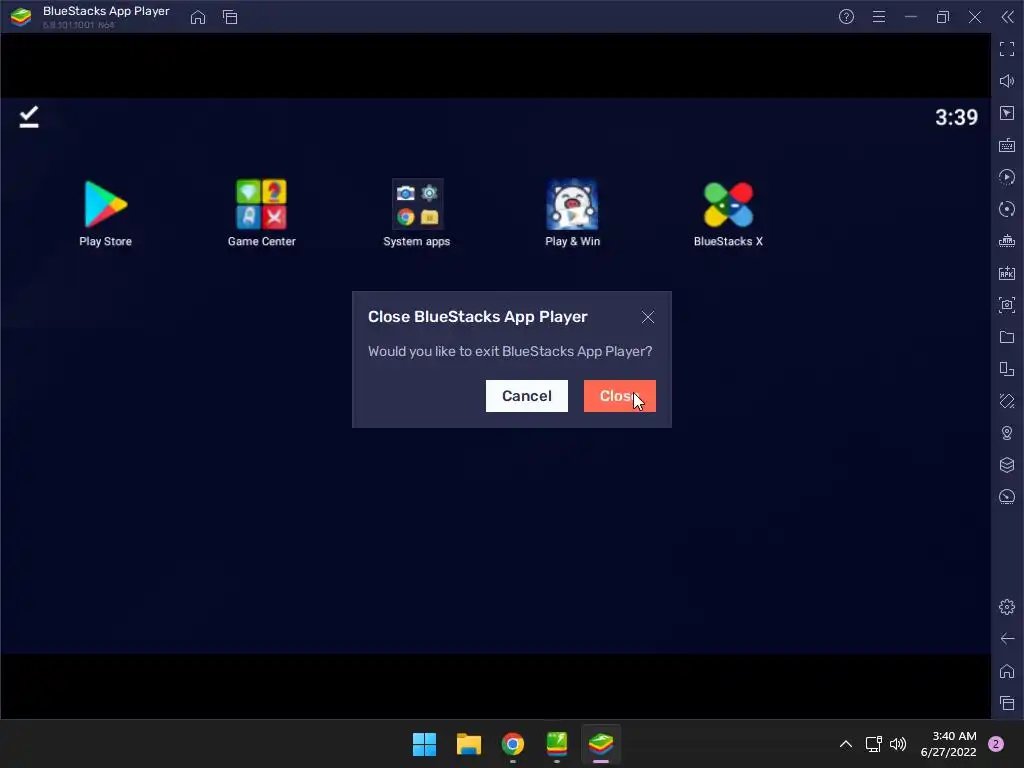
Task: Click the Android back arrow in the sidebar
Action: pos(1007,639)
